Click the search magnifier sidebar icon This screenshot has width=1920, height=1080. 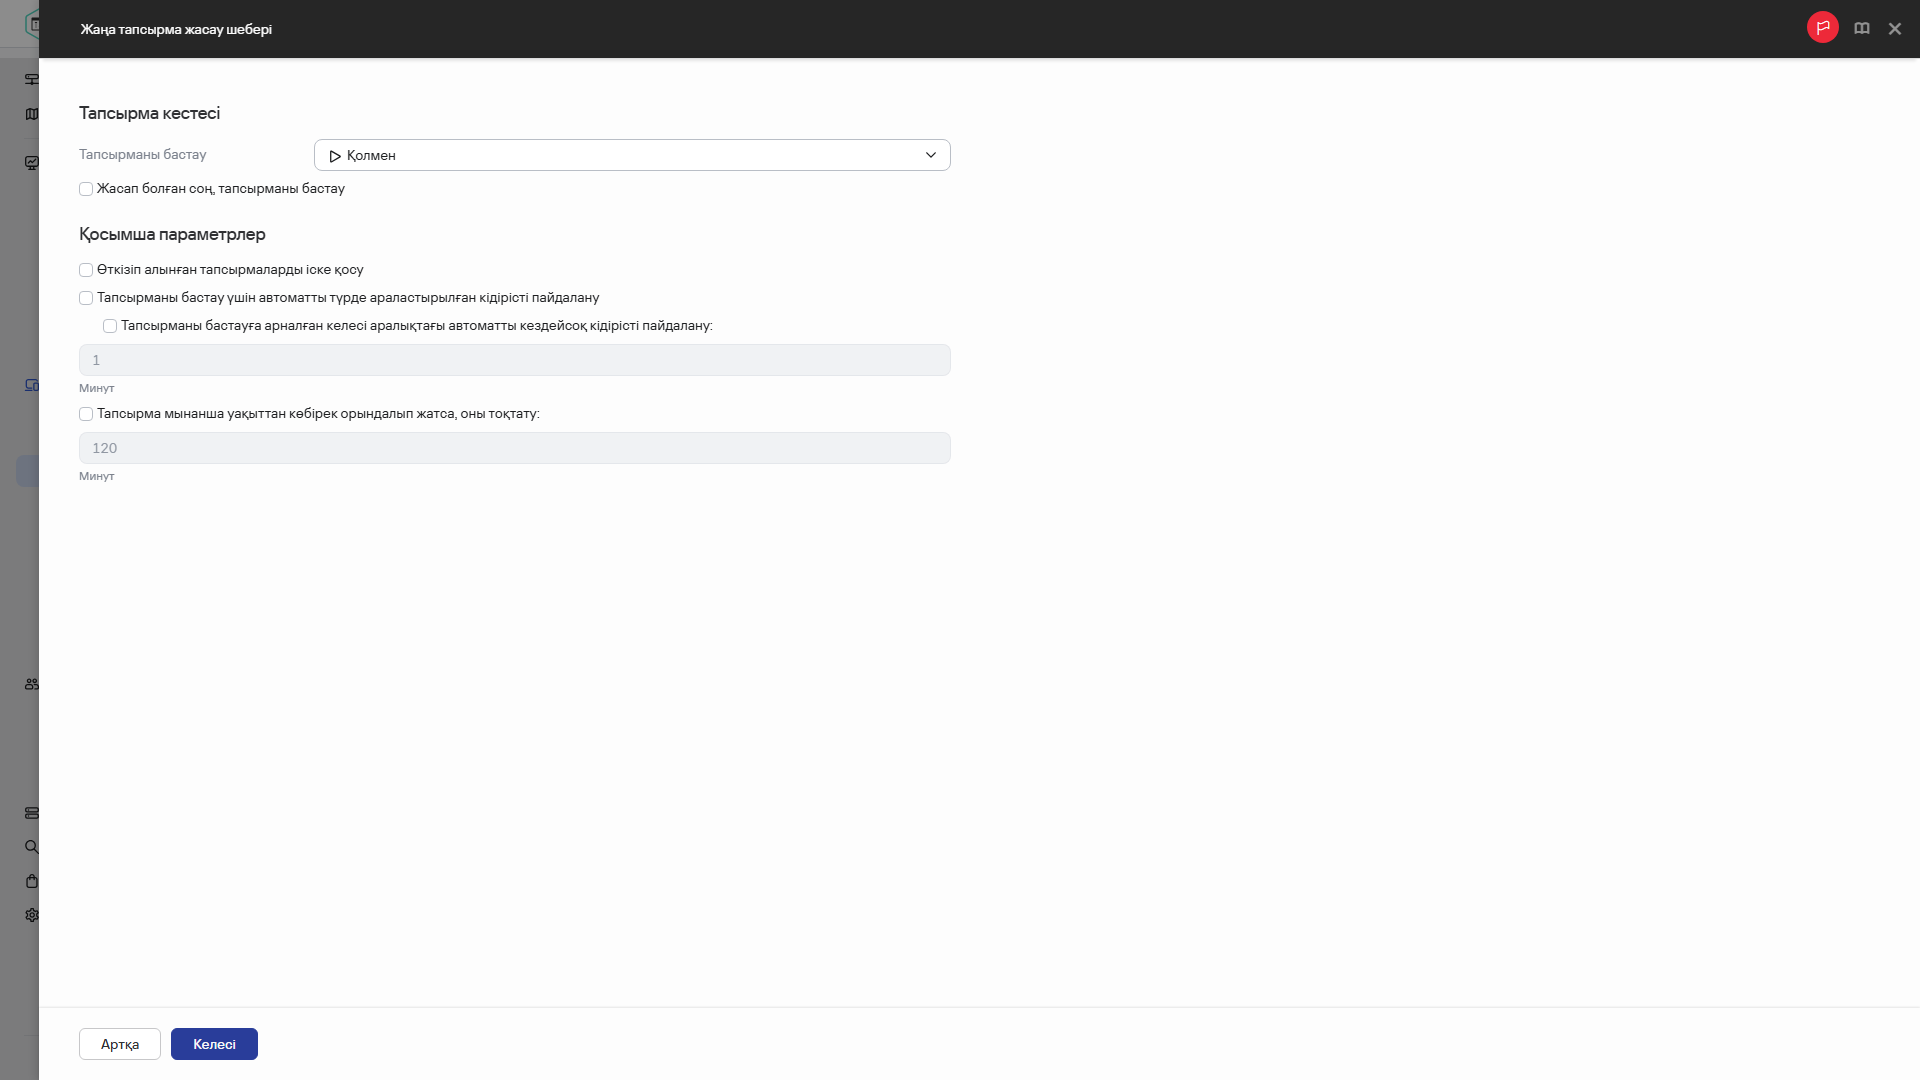32,847
